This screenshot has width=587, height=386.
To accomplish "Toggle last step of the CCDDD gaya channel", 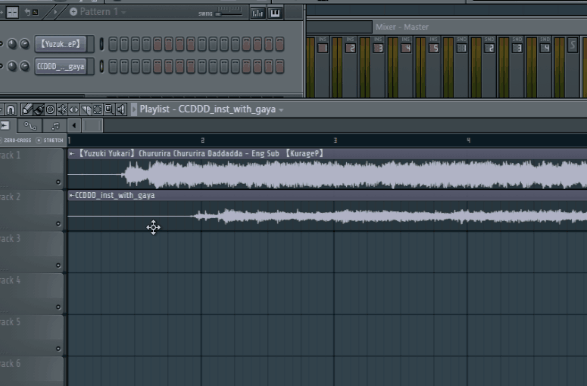I will (x=279, y=67).
